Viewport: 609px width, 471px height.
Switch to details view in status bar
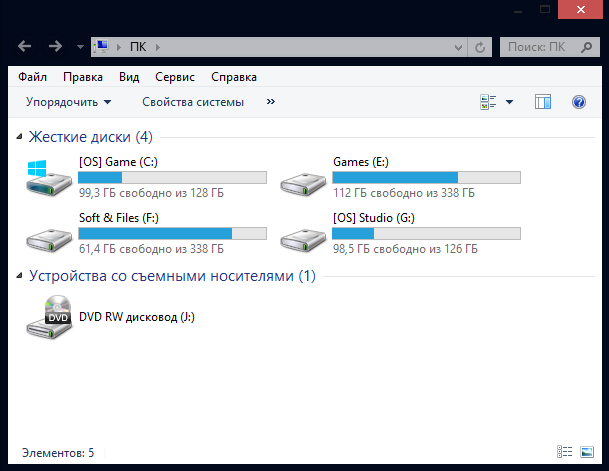click(x=564, y=453)
